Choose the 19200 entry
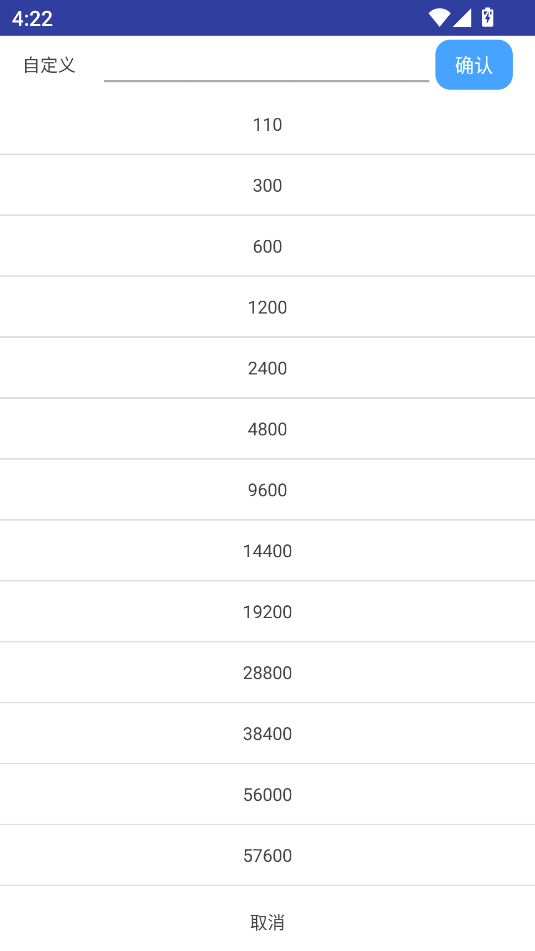Image resolution: width=535 pixels, height=951 pixels. tap(268, 611)
